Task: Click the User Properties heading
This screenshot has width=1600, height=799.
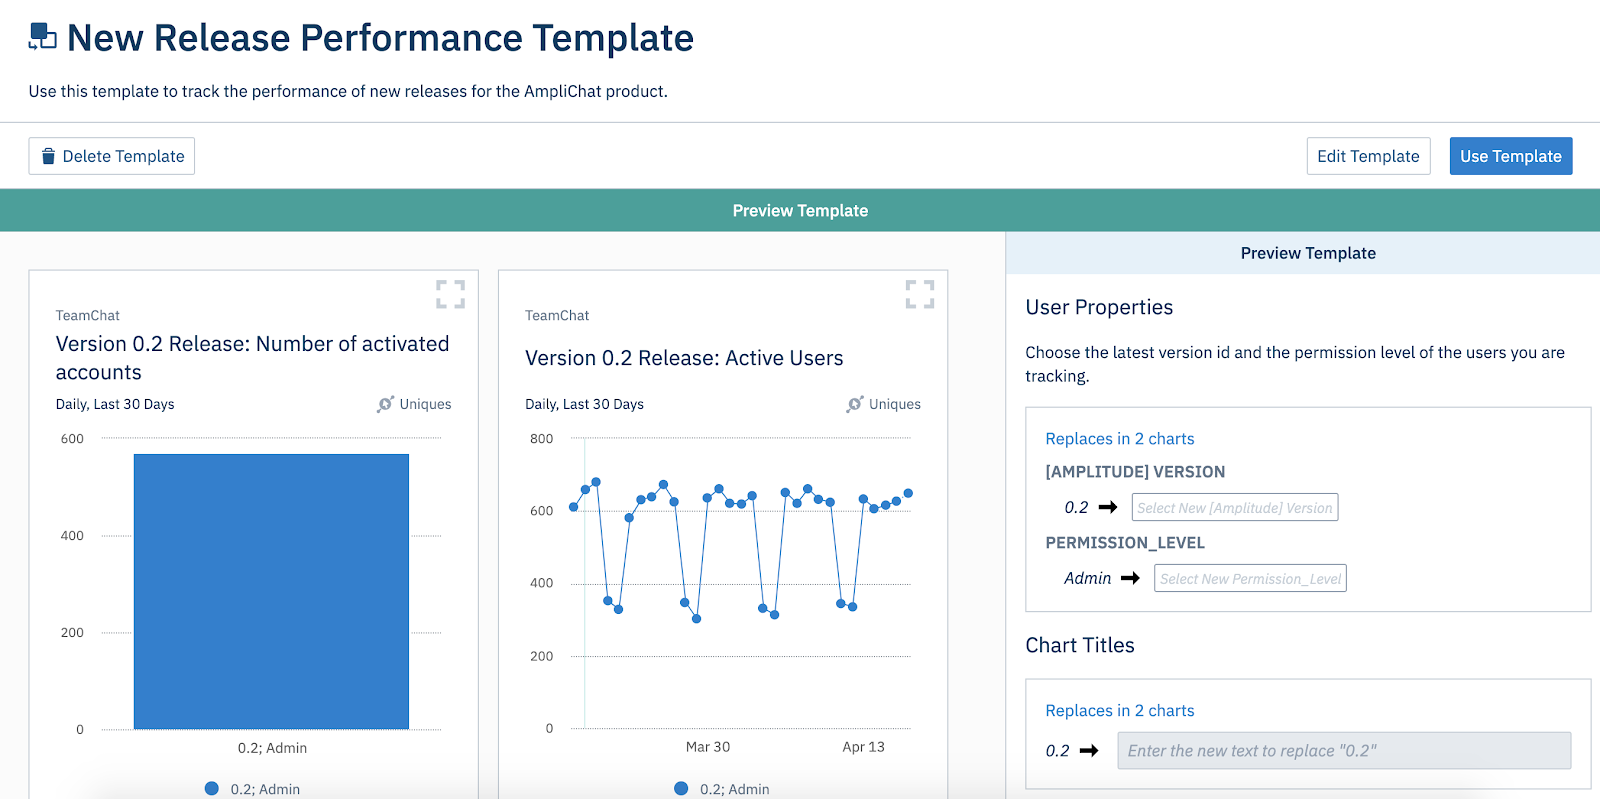Action: [x=1099, y=307]
